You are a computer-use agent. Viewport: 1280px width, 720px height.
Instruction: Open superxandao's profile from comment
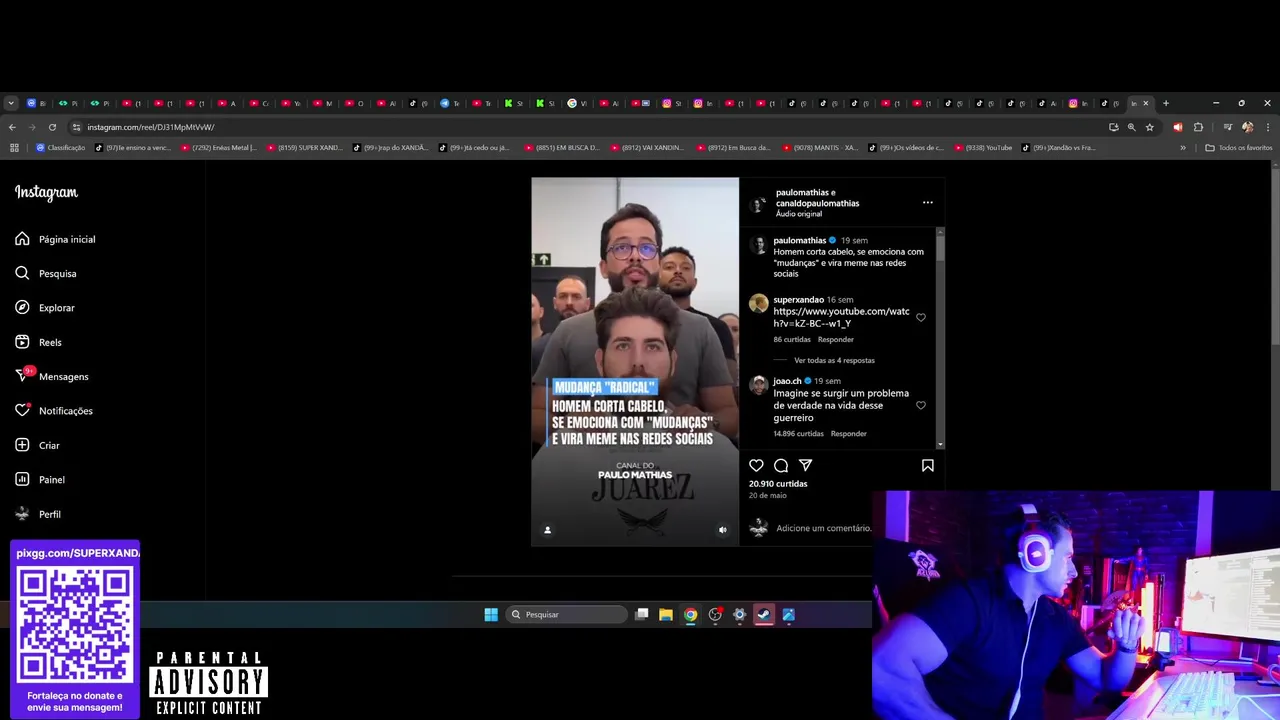click(798, 299)
